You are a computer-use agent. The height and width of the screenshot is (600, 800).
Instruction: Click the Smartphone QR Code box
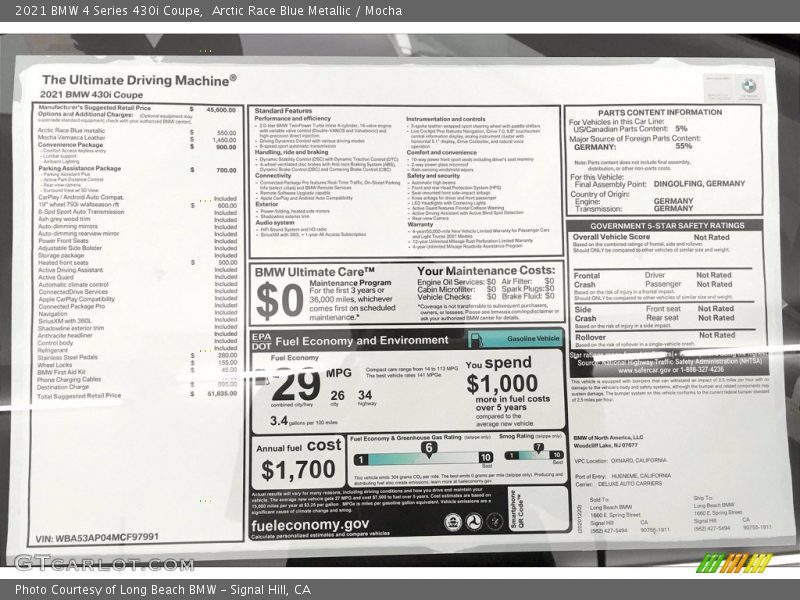pos(538,509)
